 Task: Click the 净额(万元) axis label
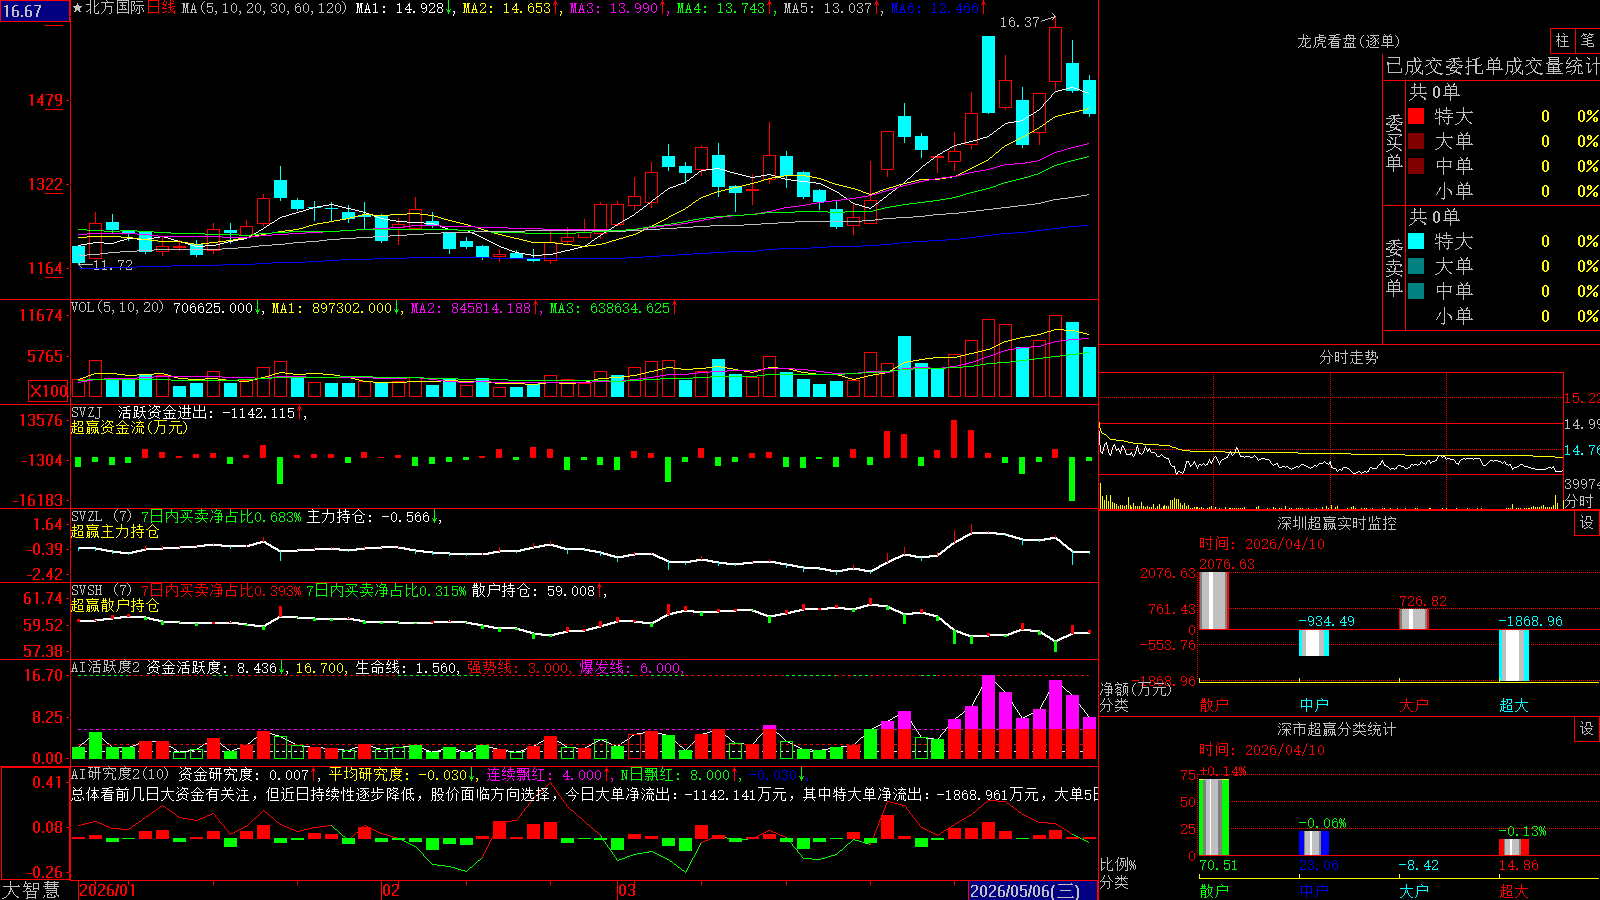1136,689
